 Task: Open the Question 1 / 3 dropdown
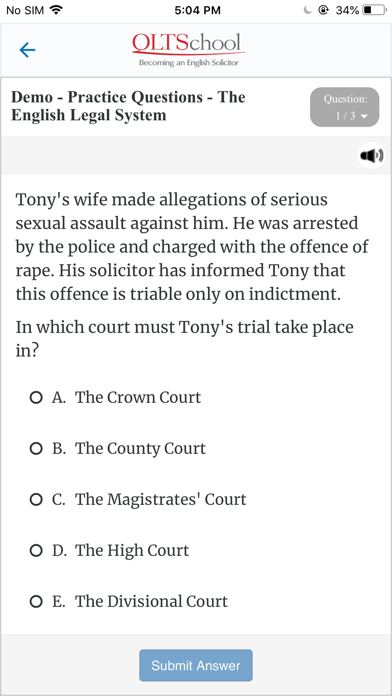[x=344, y=107]
